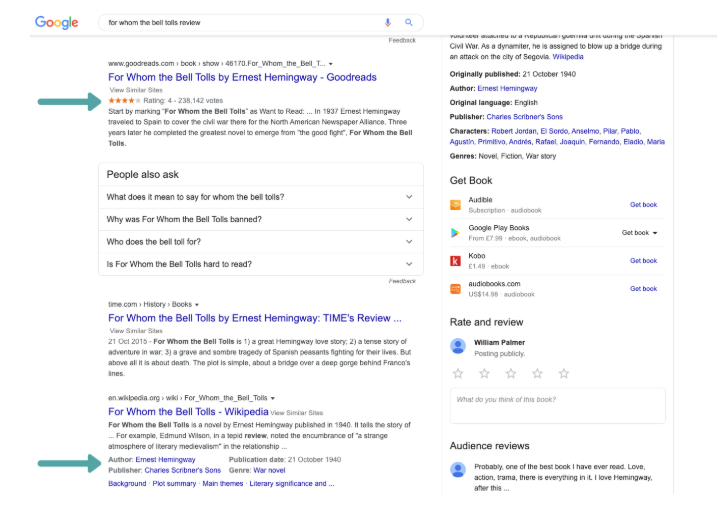Screen dimensions: 717x517
Task: Click the 'People also ask' heading
Action: click(143, 175)
